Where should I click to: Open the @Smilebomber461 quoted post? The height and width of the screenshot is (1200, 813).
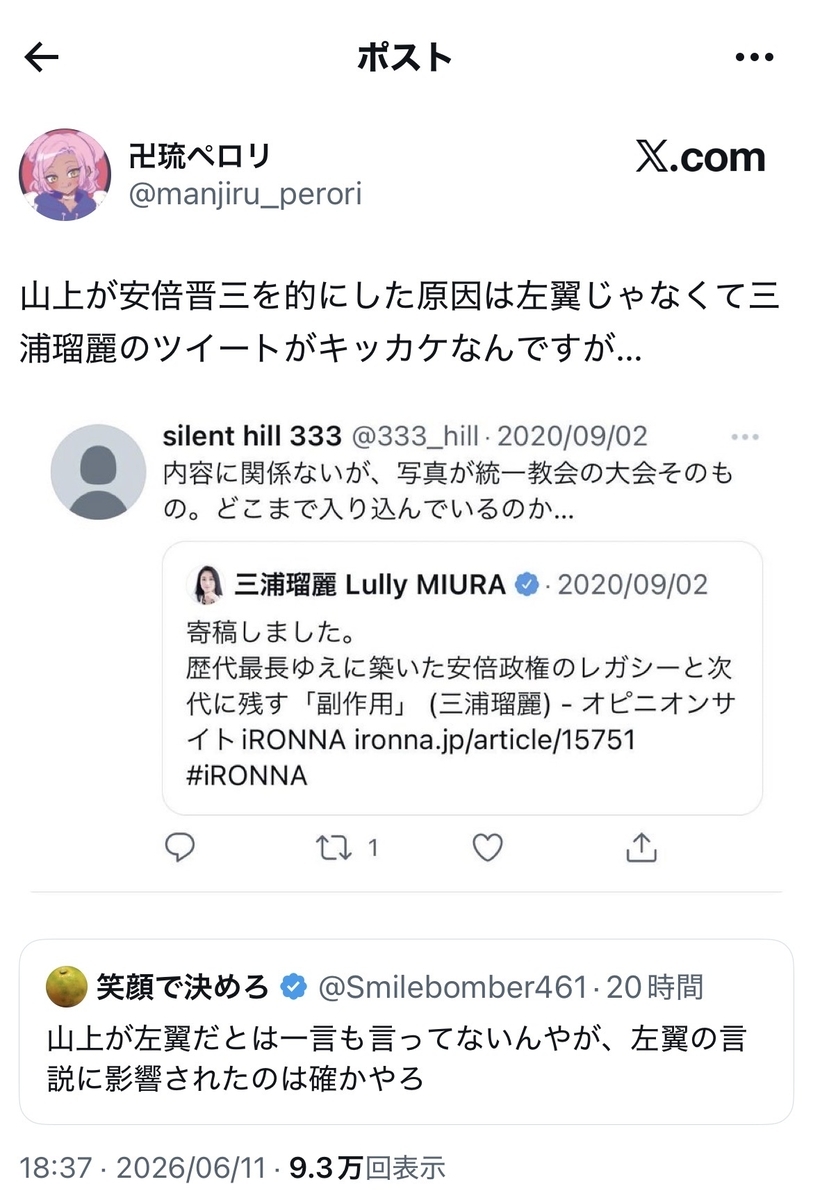tap(406, 1032)
